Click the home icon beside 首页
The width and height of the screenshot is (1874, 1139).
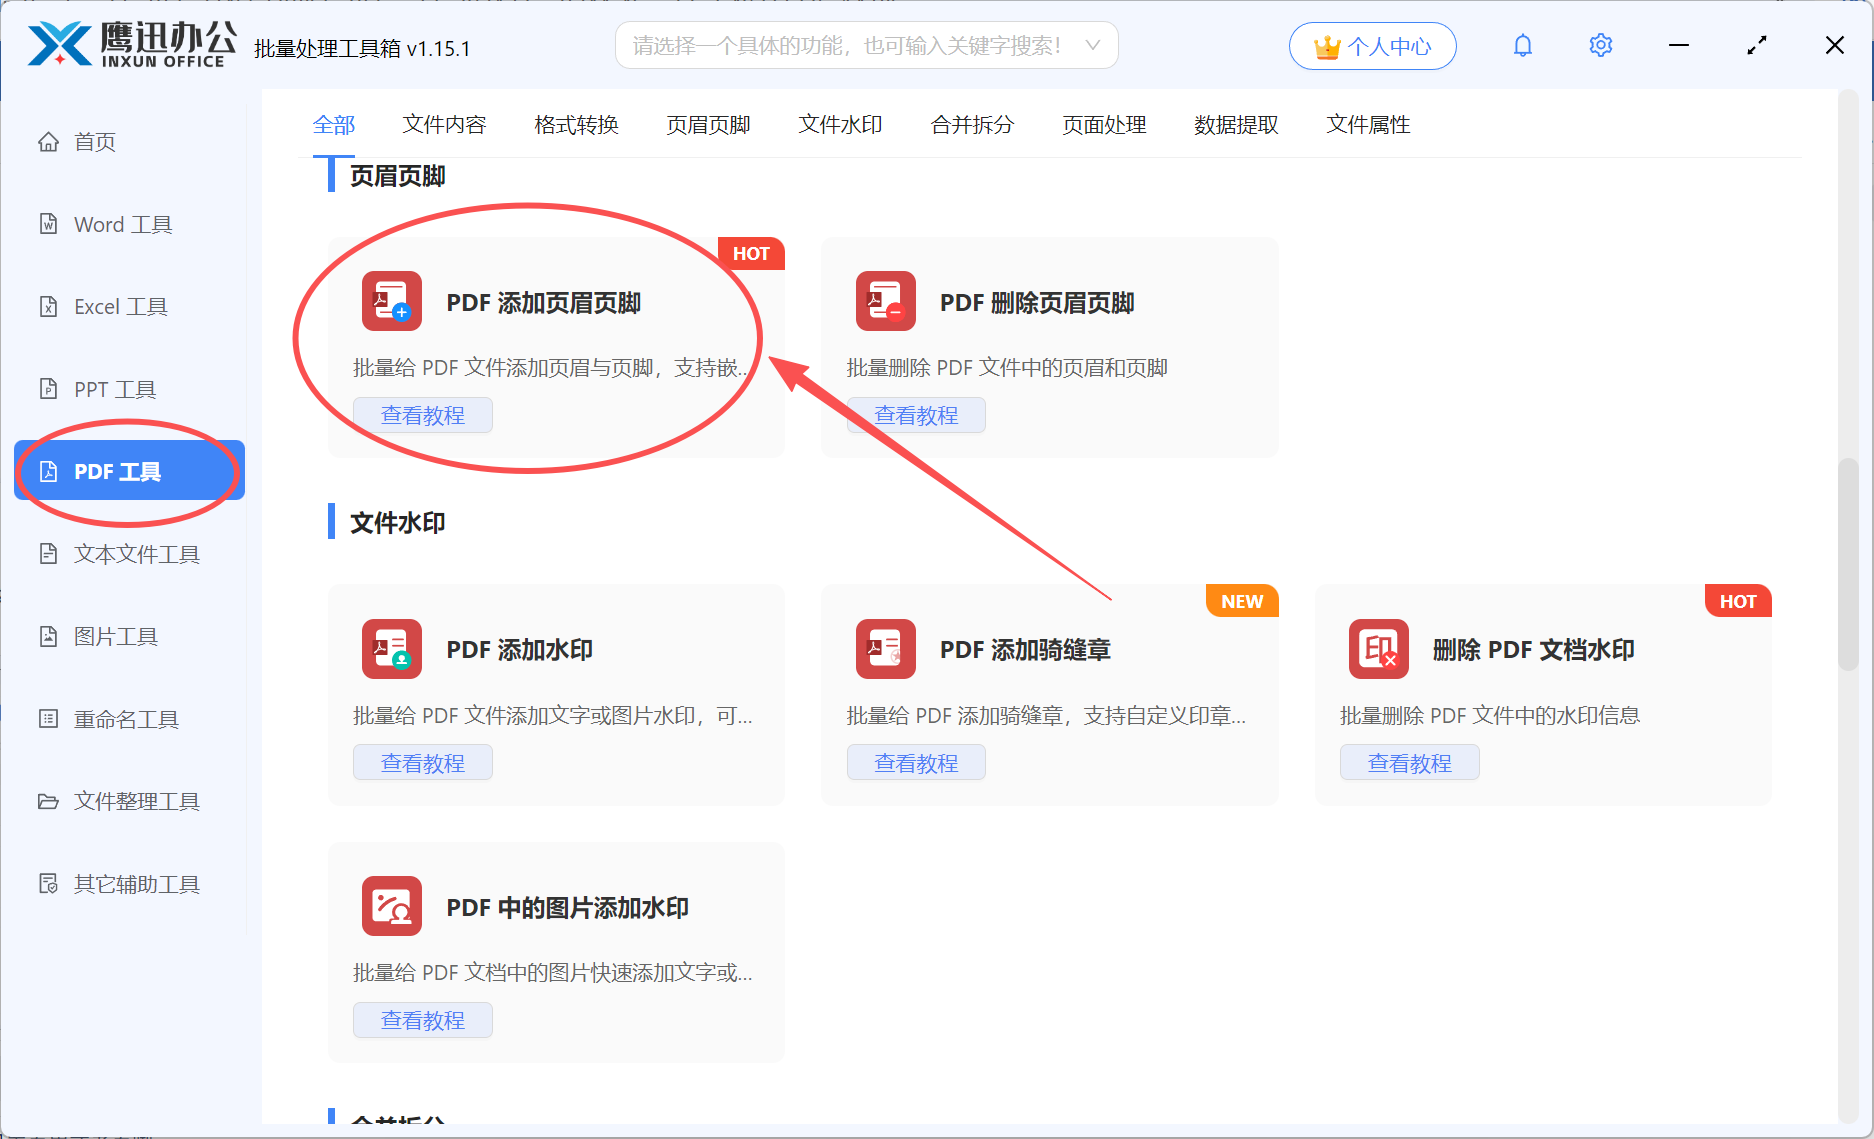[x=48, y=142]
